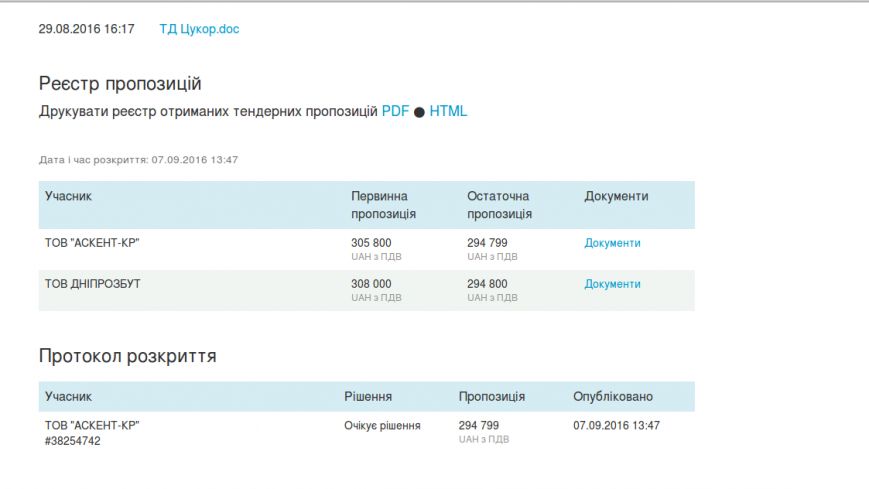Click the Остаточна пропозиція column header
The image size is (869, 489).
pyautogui.click(x=499, y=205)
